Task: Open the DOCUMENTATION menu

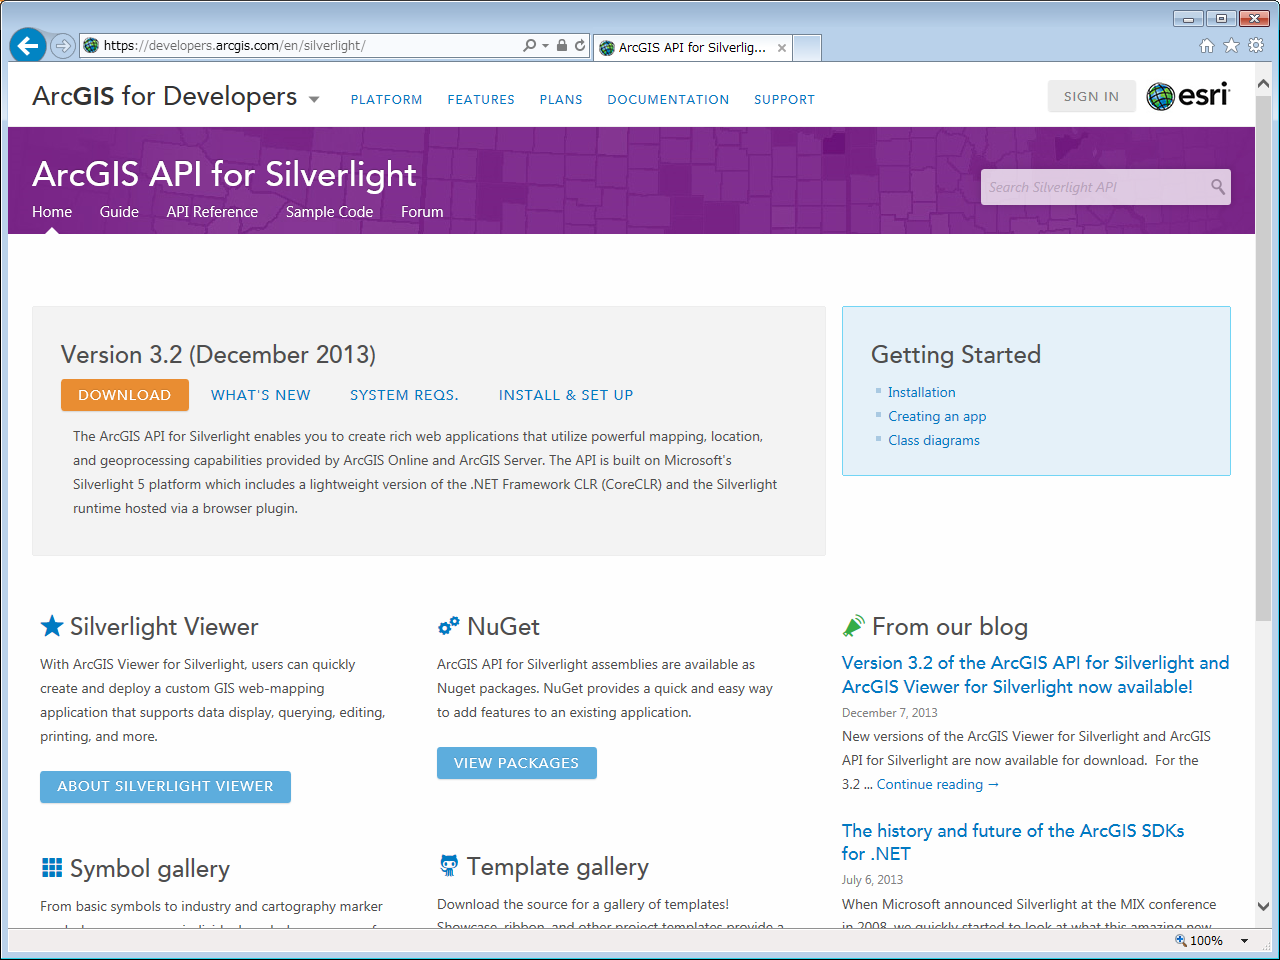Action: [668, 99]
